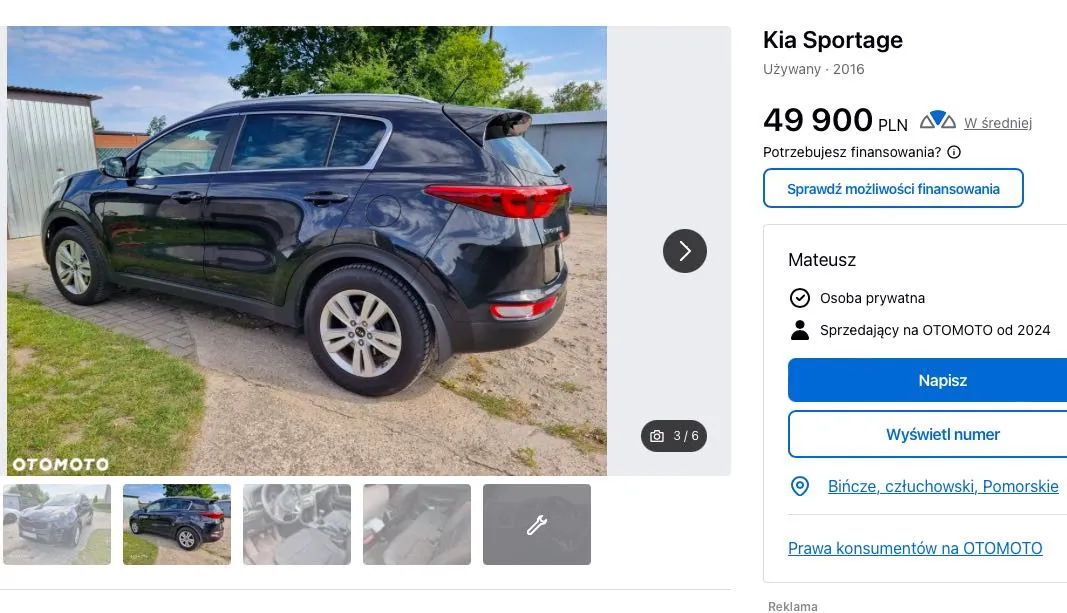Screen dimensions: 1067x613
Task: Open Bińcze, człuchowski, Pomorskie location link
Action: [942, 486]
